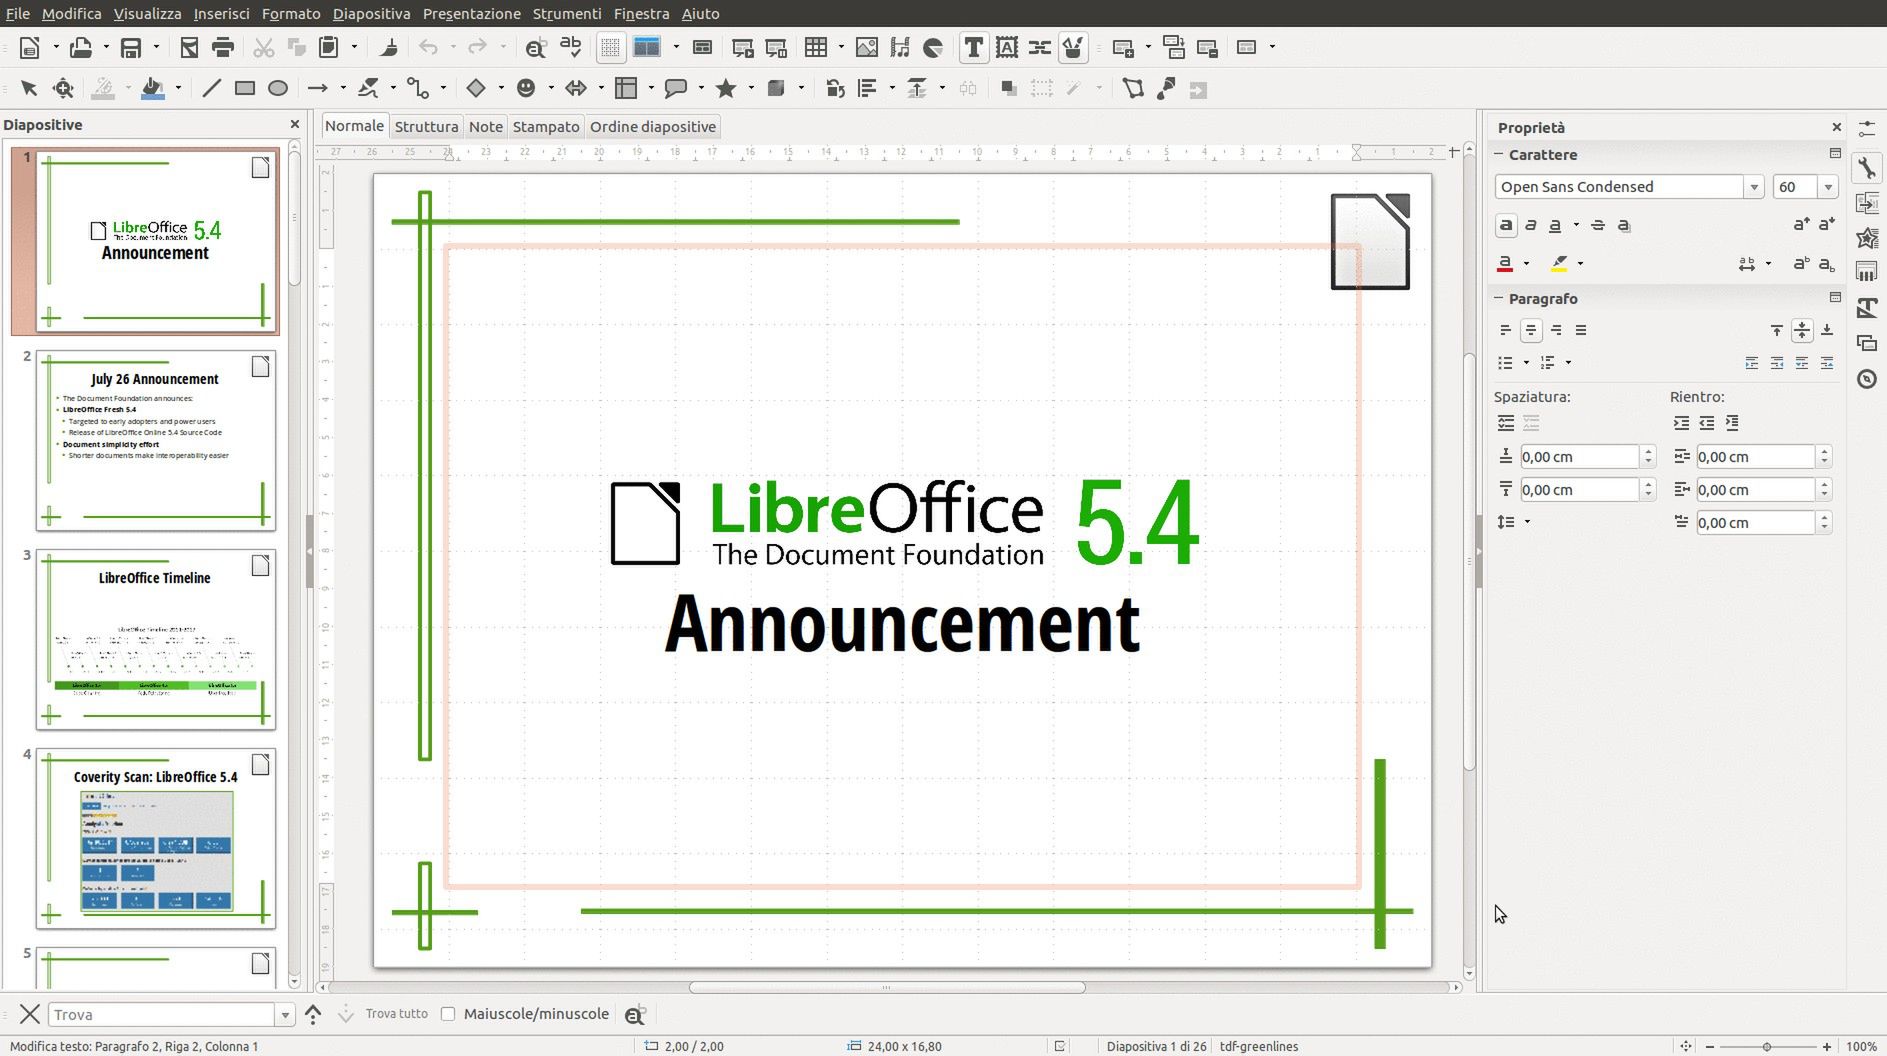Viewport: 1887px width, 1056px height.
Task: Activate the zoom and pan tool
Action: 63,89
